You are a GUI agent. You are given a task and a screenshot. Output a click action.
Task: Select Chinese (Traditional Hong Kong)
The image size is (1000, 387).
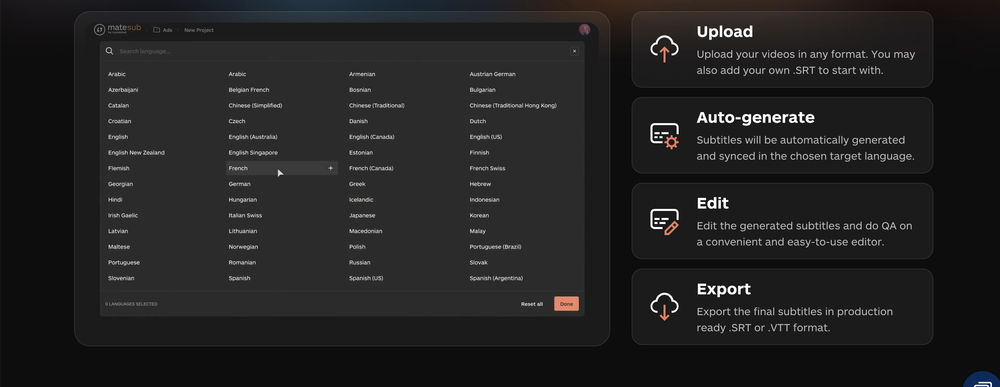(x=513, y=106)
